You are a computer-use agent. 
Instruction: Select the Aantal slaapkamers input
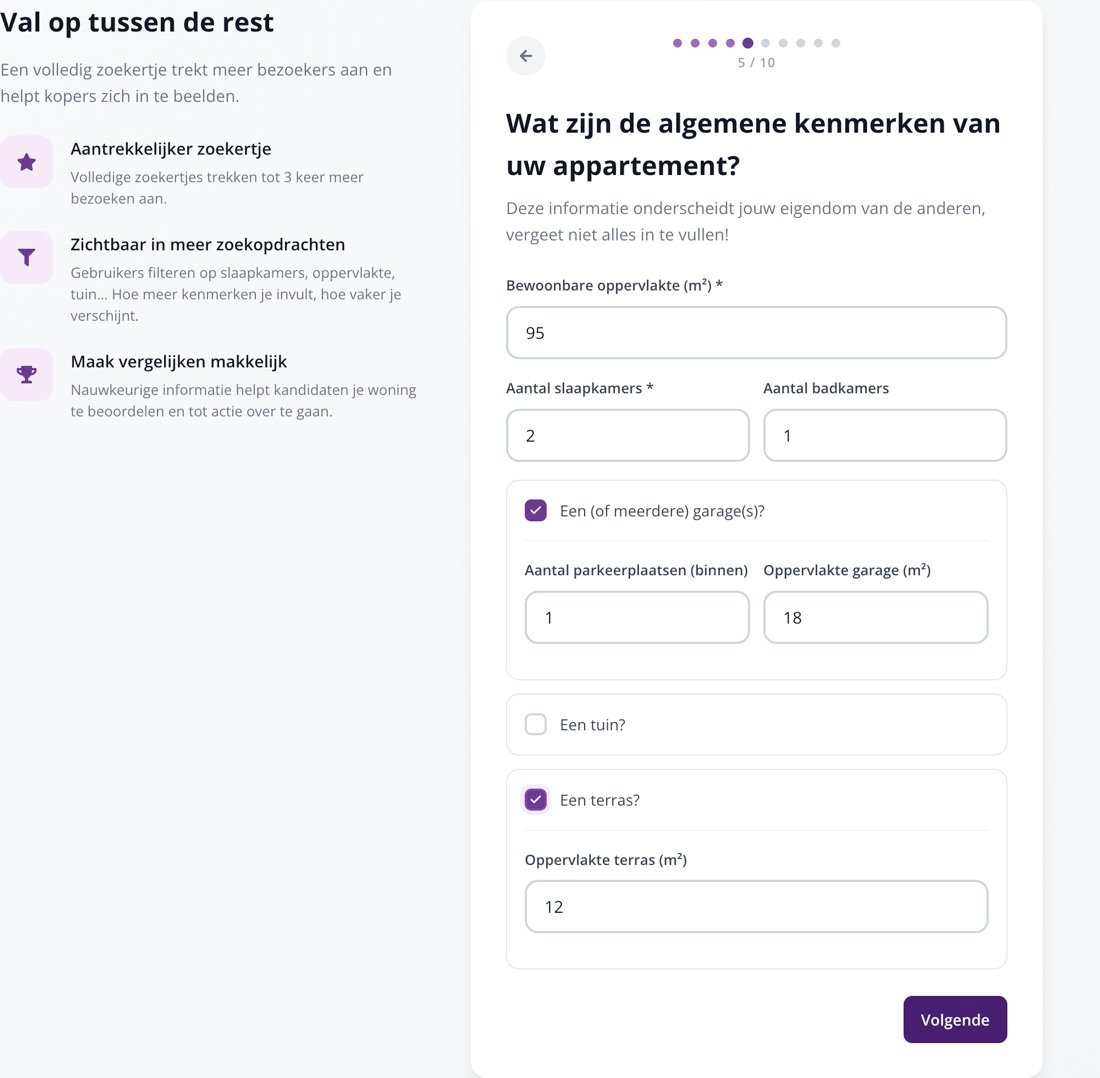point(628,436)
